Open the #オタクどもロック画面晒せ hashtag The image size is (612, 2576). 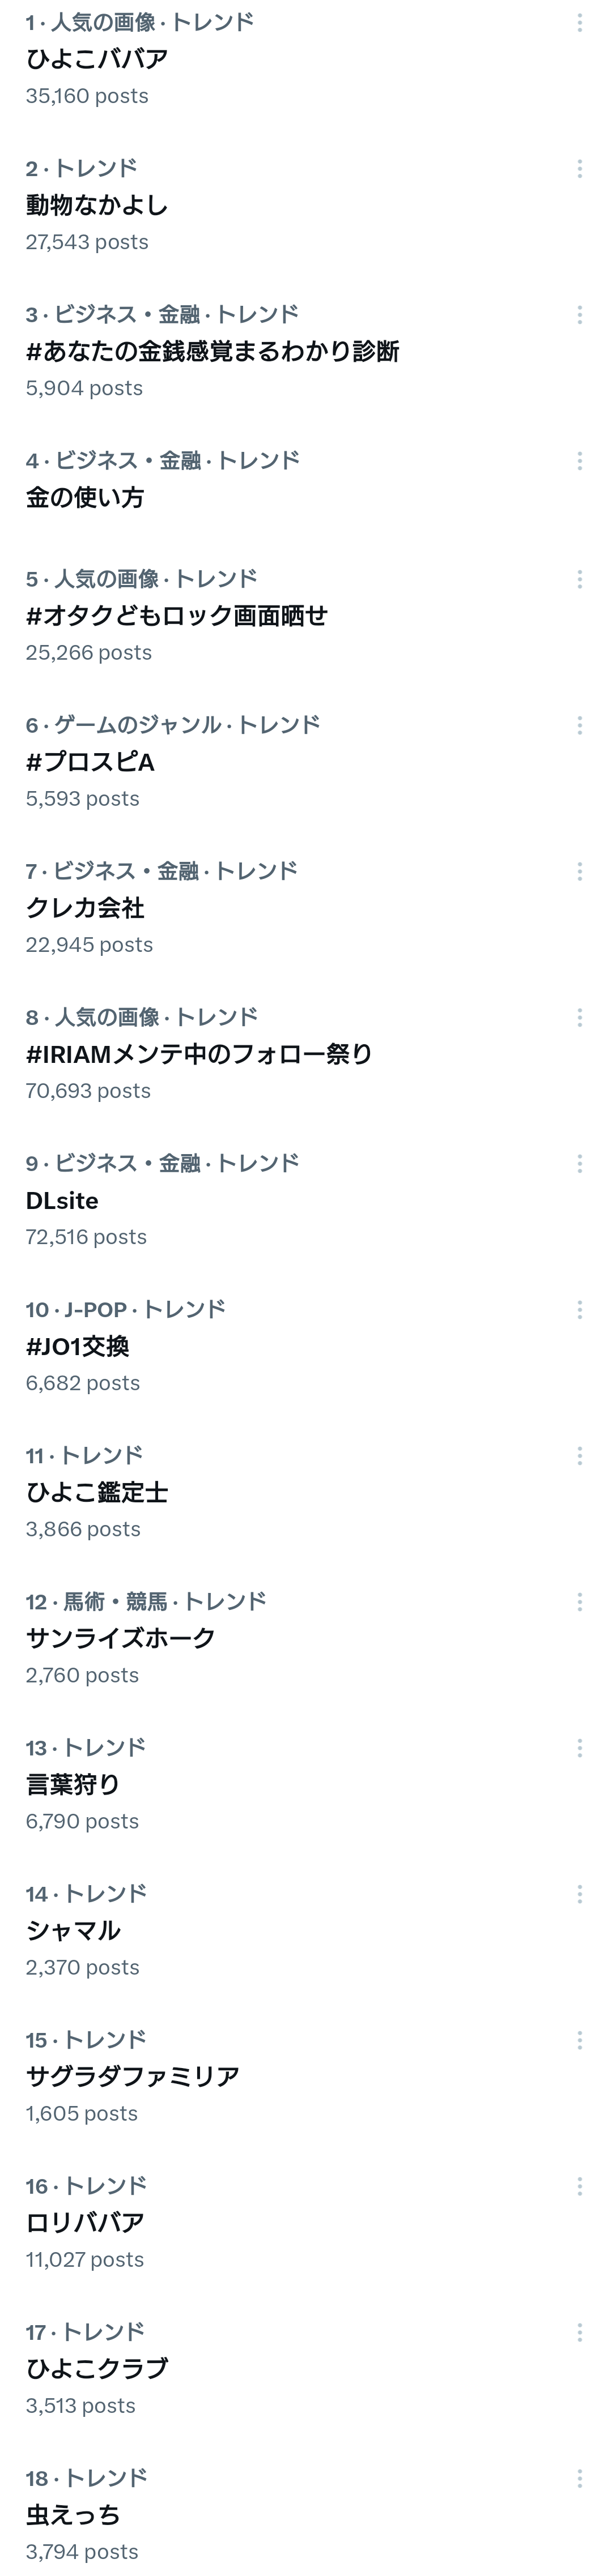tap(177, 615)
